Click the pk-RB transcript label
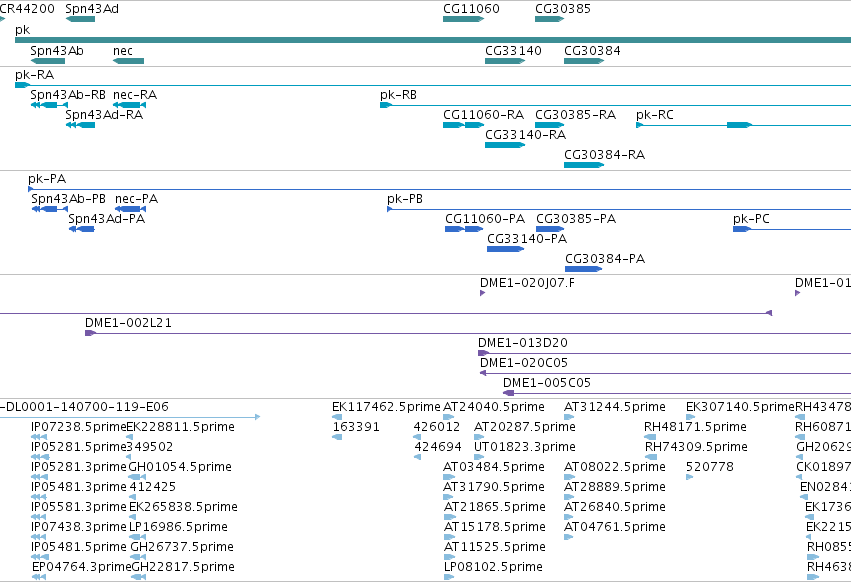 (x=398, y=94)
